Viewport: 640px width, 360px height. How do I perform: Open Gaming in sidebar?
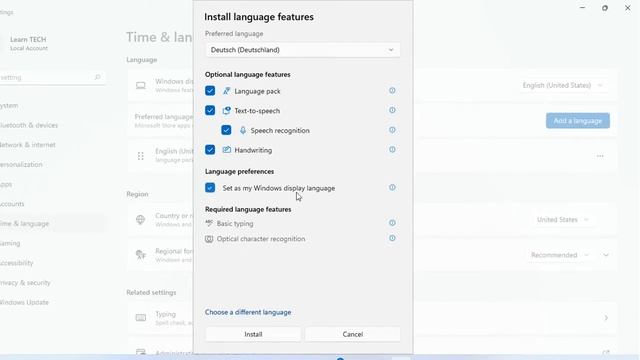pyautogui.click(x=10, y=243)
